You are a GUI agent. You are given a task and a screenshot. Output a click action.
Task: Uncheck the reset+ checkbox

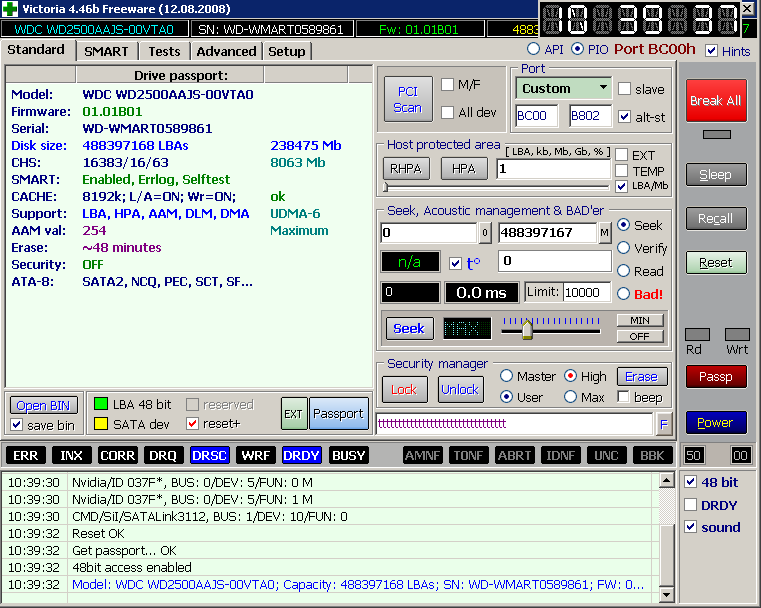(x=193, y=424)
